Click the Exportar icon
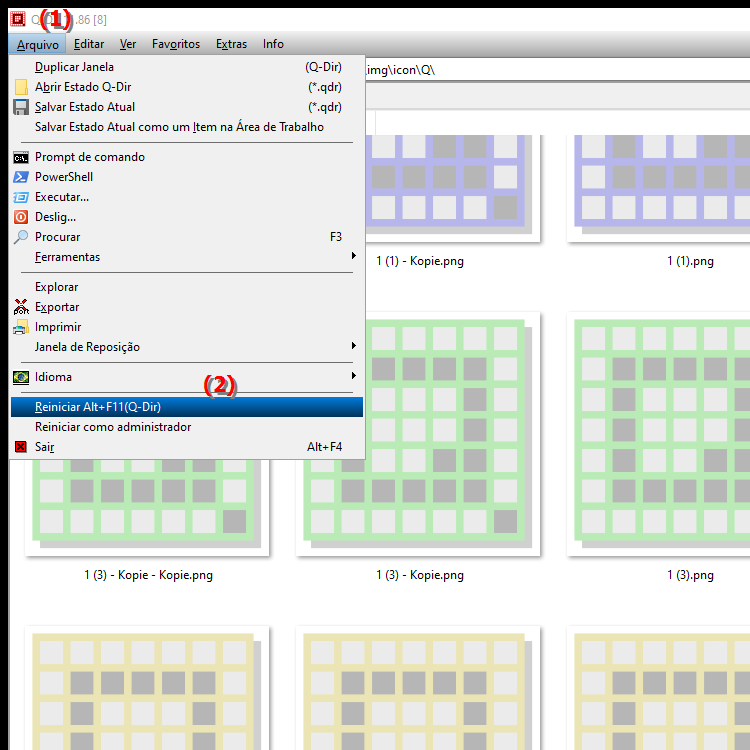The height and width of the screenshot is (750, 750). click(21, 307)
